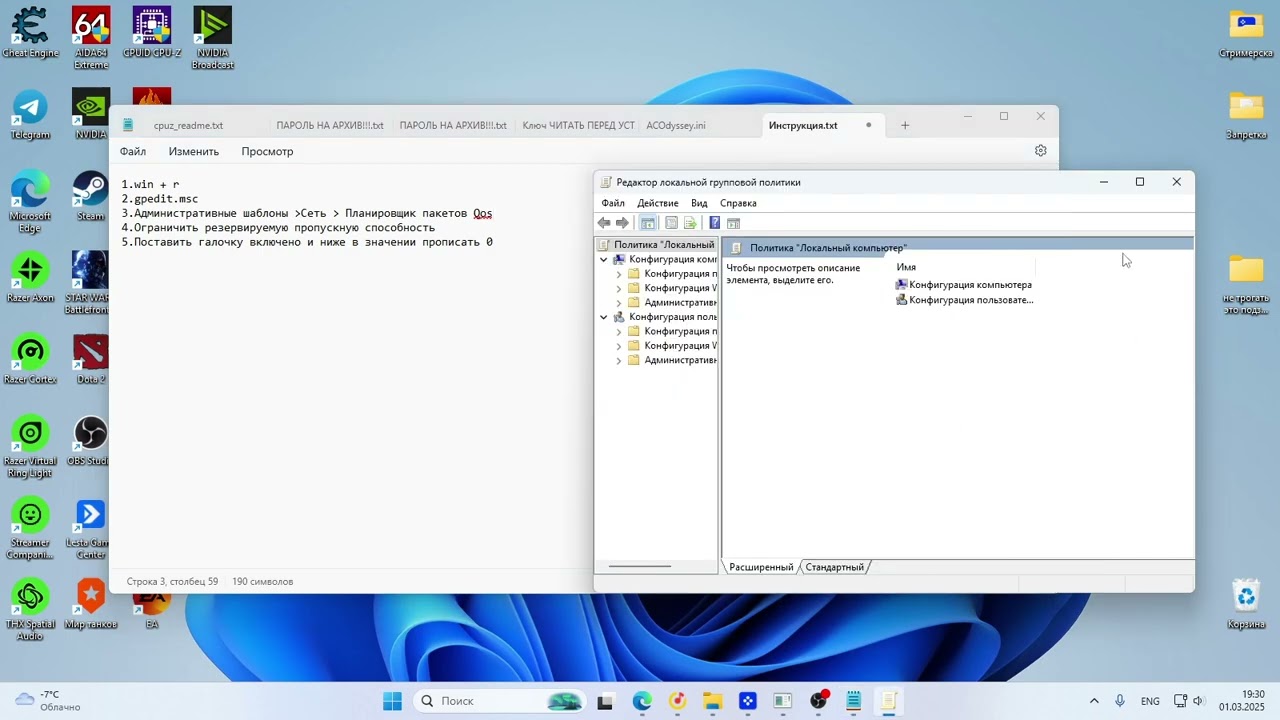Collapse Конфигурация пользователя tree node
1280x720 pixels.
pos(604,317)
